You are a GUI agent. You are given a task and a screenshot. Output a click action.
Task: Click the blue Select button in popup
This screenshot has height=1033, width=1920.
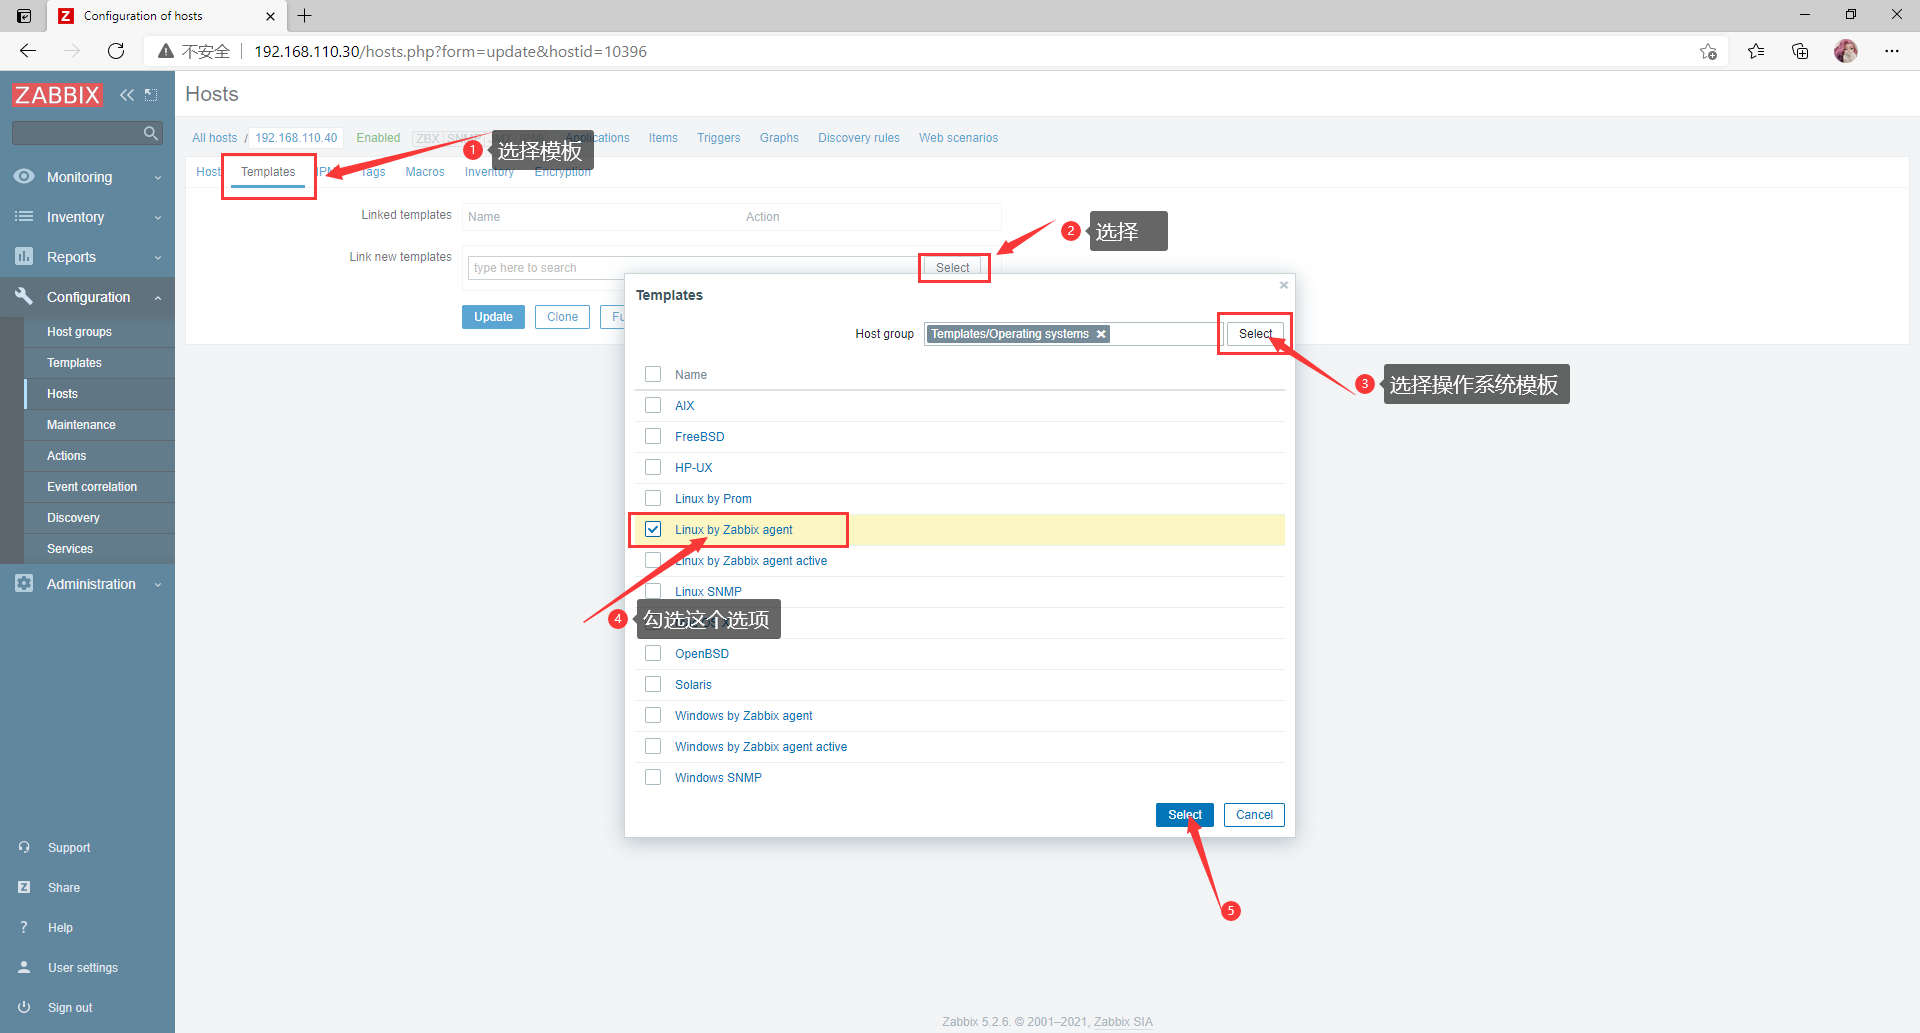click(1185, 815)
